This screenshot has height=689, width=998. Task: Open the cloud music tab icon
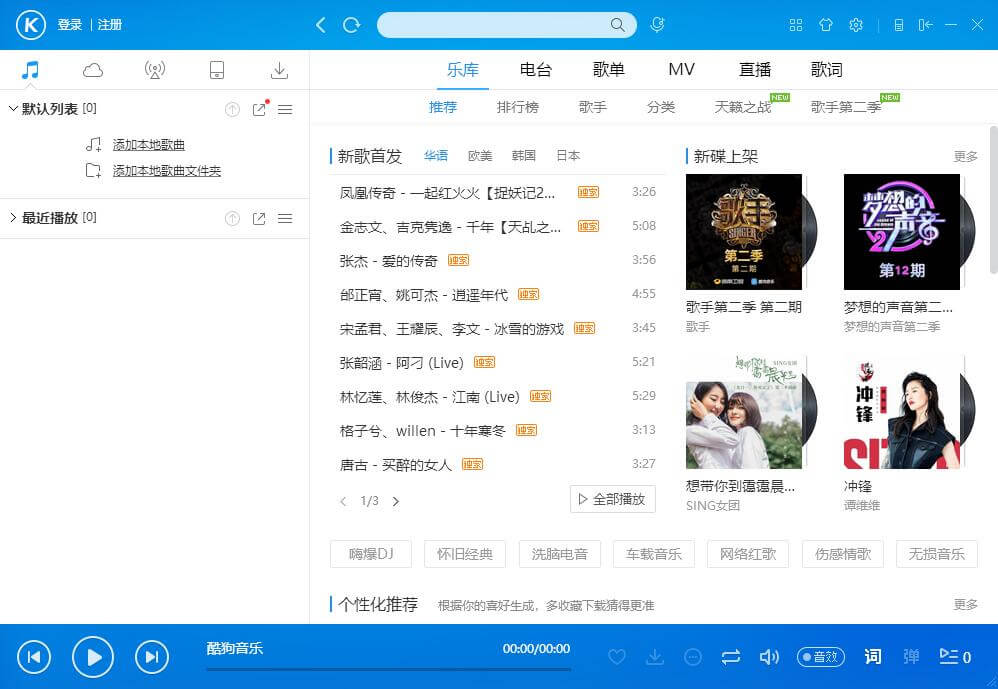point(93,70)
